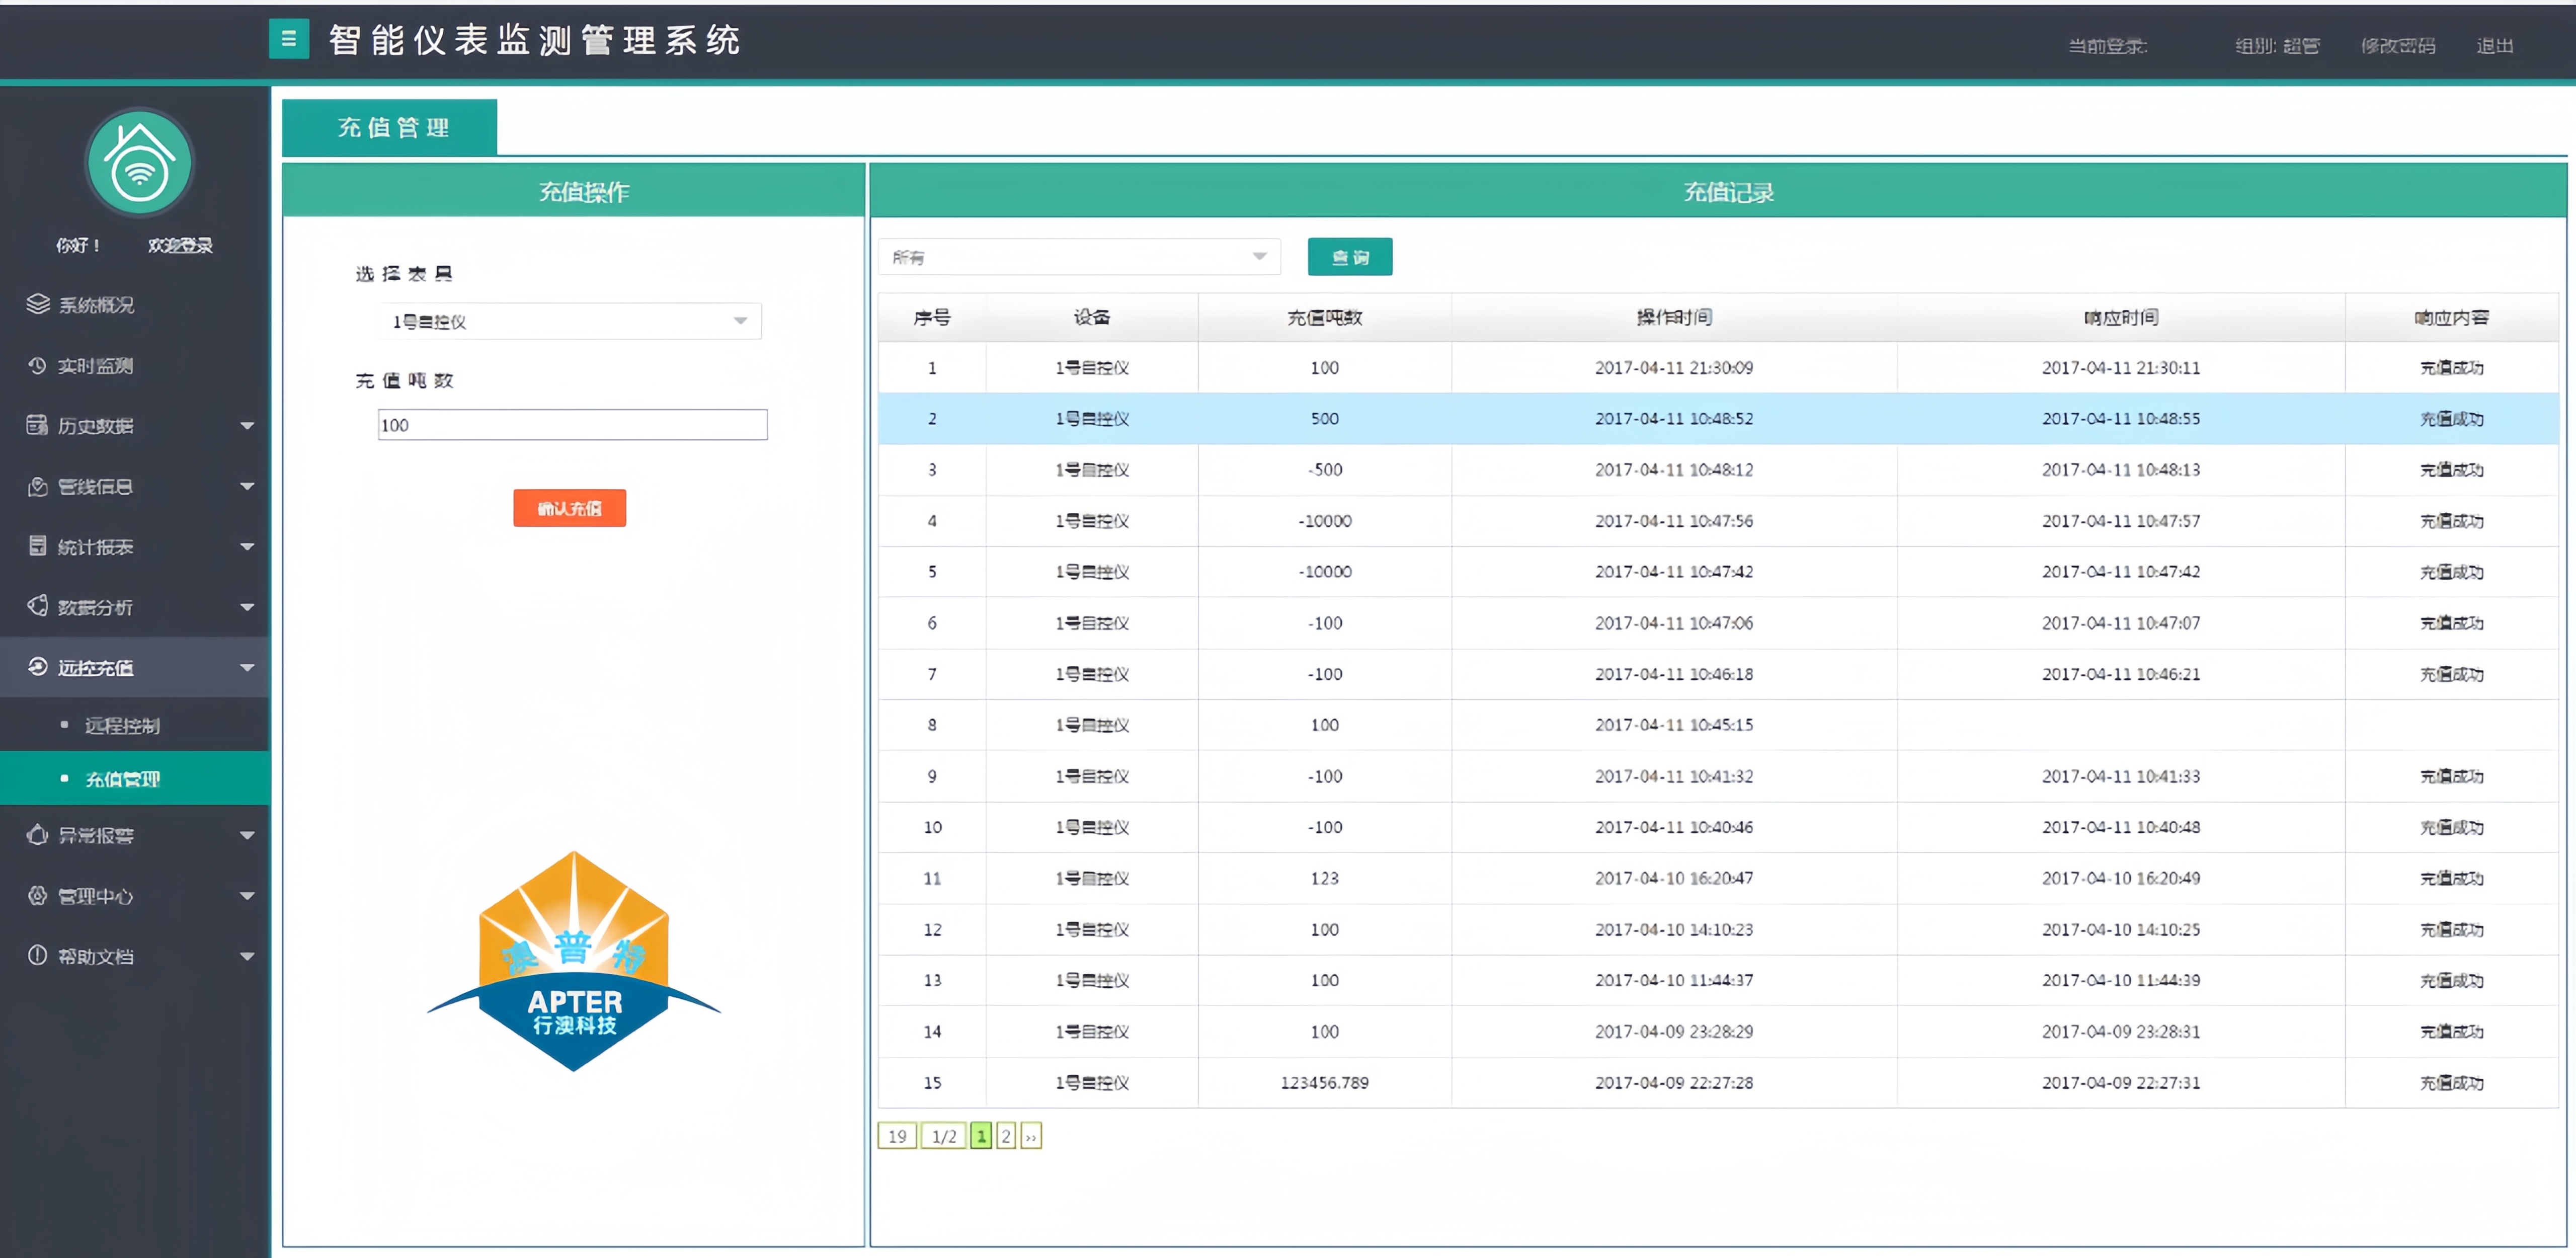Viewport: 2576px width, 1258px height.
Task: Select the row with time 2017-04-11 21:30:09
Action: tap(1718, 367)
